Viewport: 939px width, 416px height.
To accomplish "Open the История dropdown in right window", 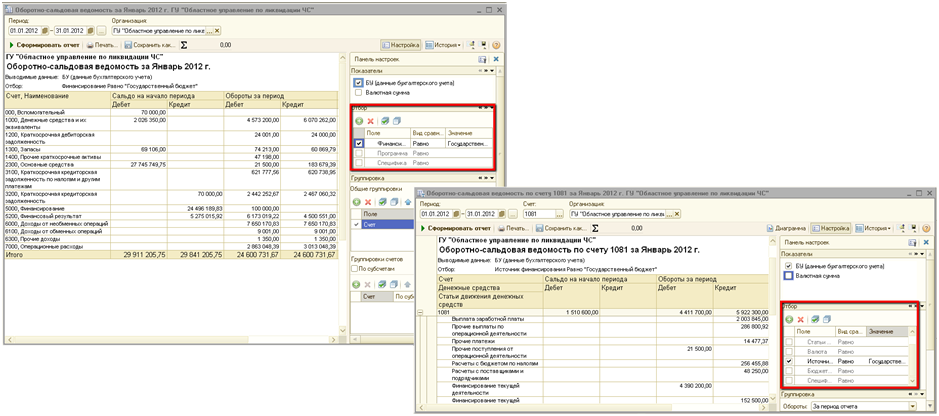I will [878, 228].
